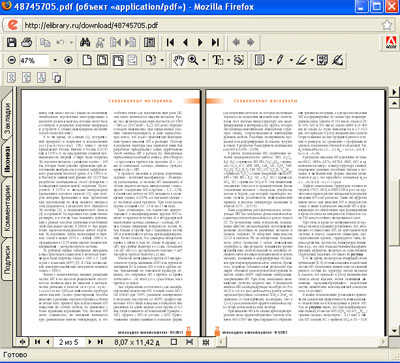Open the Комментарии side tab

pyautogui.click(x=7, y=208)
